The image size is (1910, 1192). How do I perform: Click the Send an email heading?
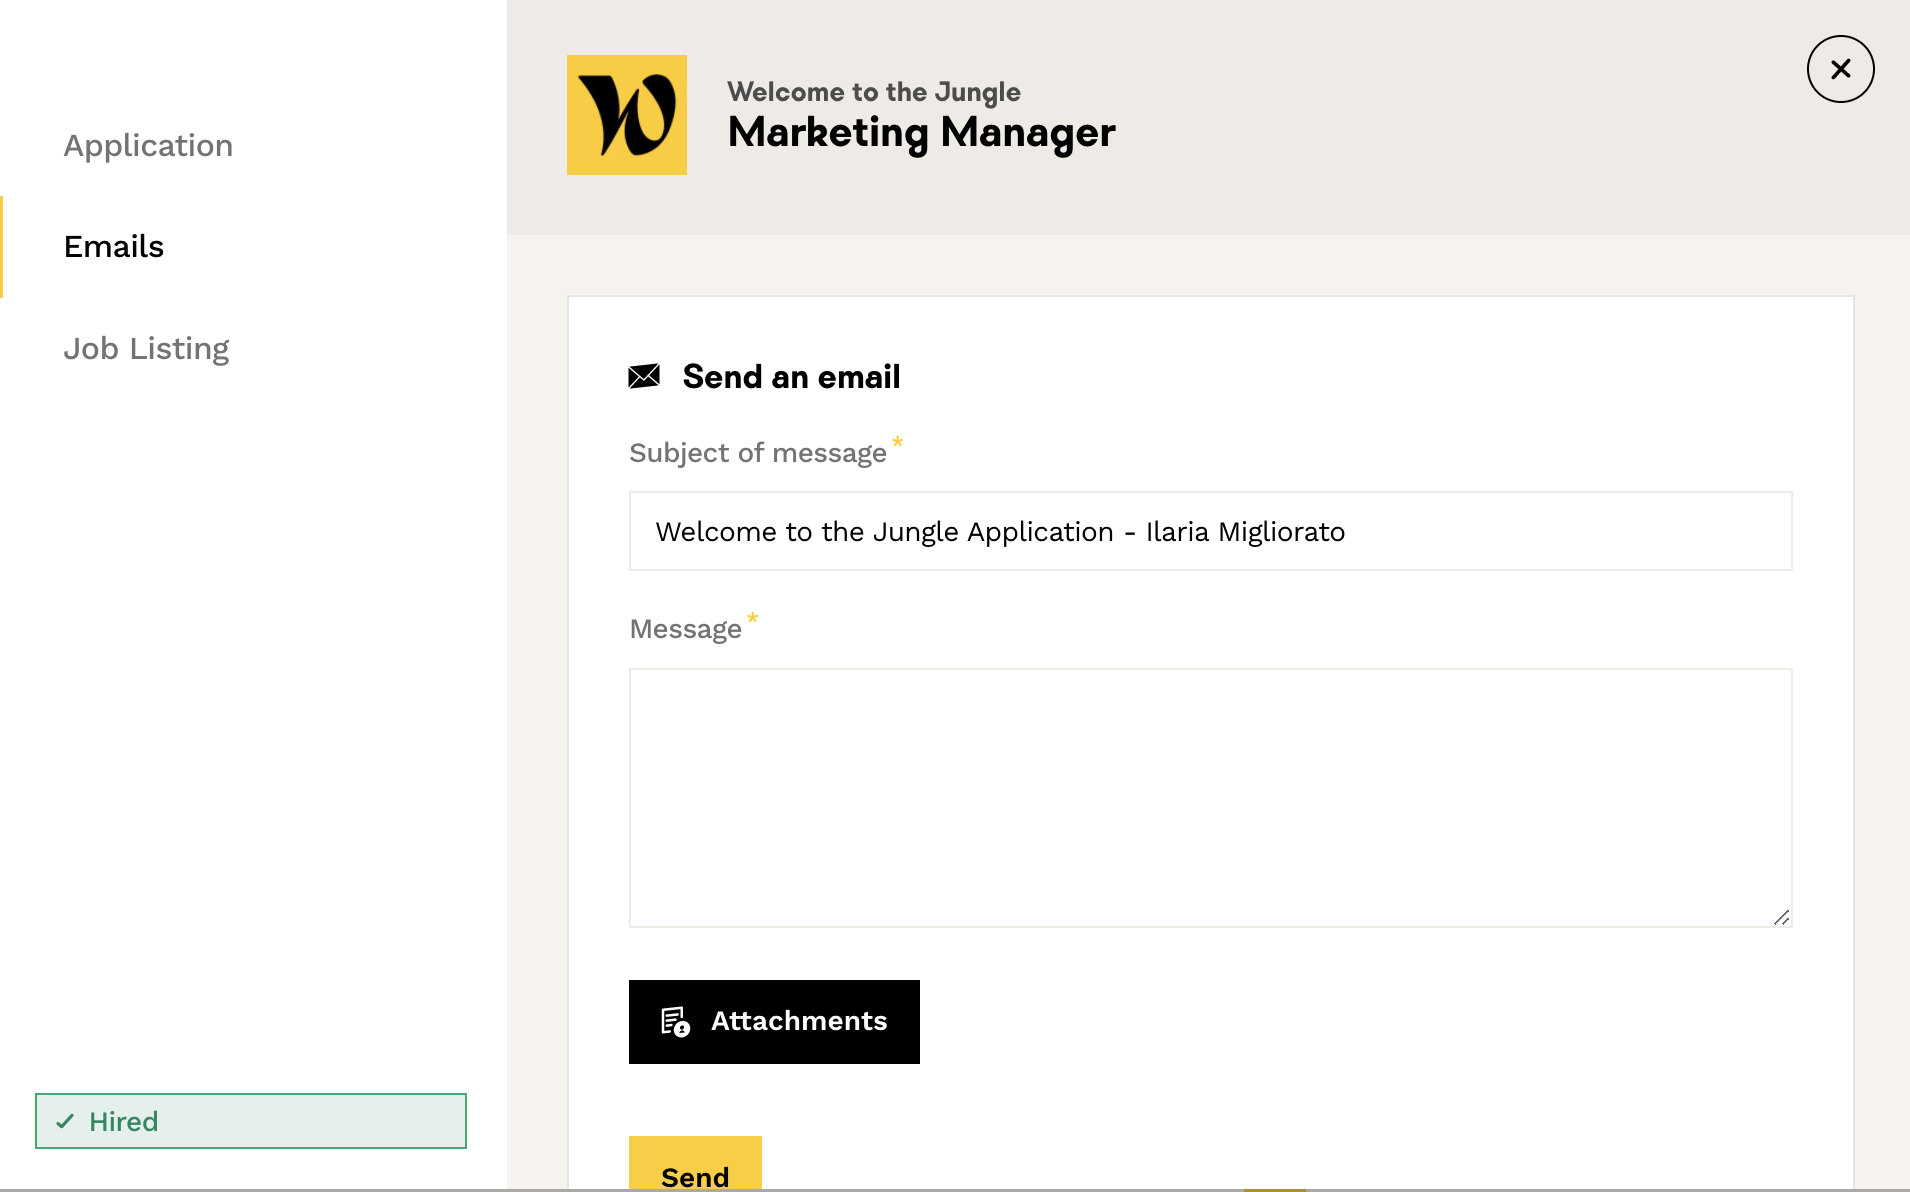(x=791, y=377)
